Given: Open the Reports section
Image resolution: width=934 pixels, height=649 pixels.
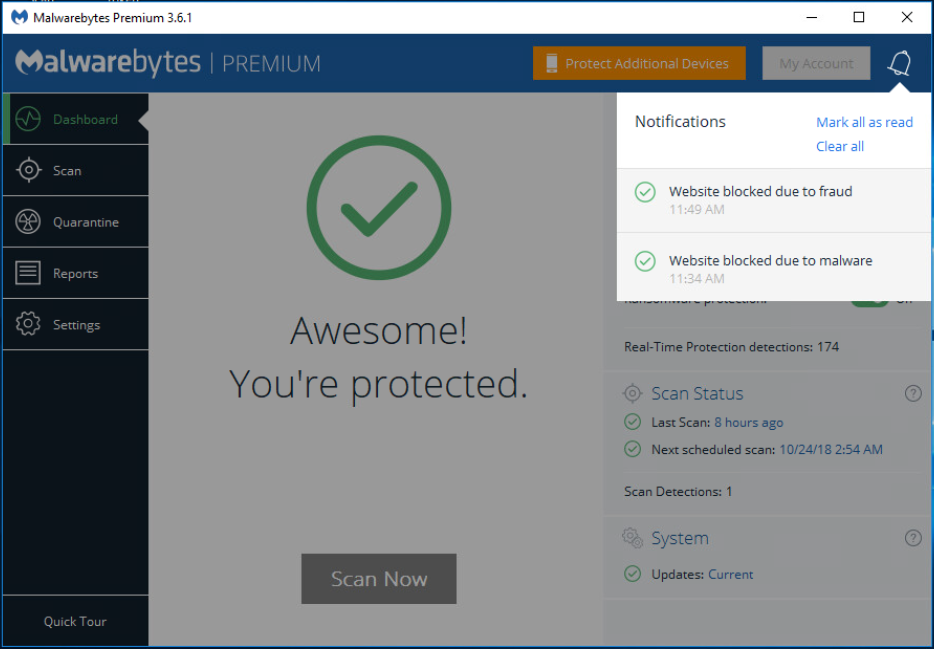Looking at the screenshot, I should pos(76,273).
